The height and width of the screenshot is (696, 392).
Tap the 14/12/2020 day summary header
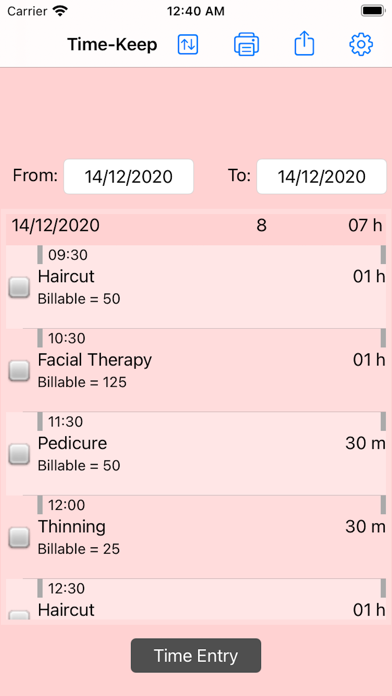[196, 226]
